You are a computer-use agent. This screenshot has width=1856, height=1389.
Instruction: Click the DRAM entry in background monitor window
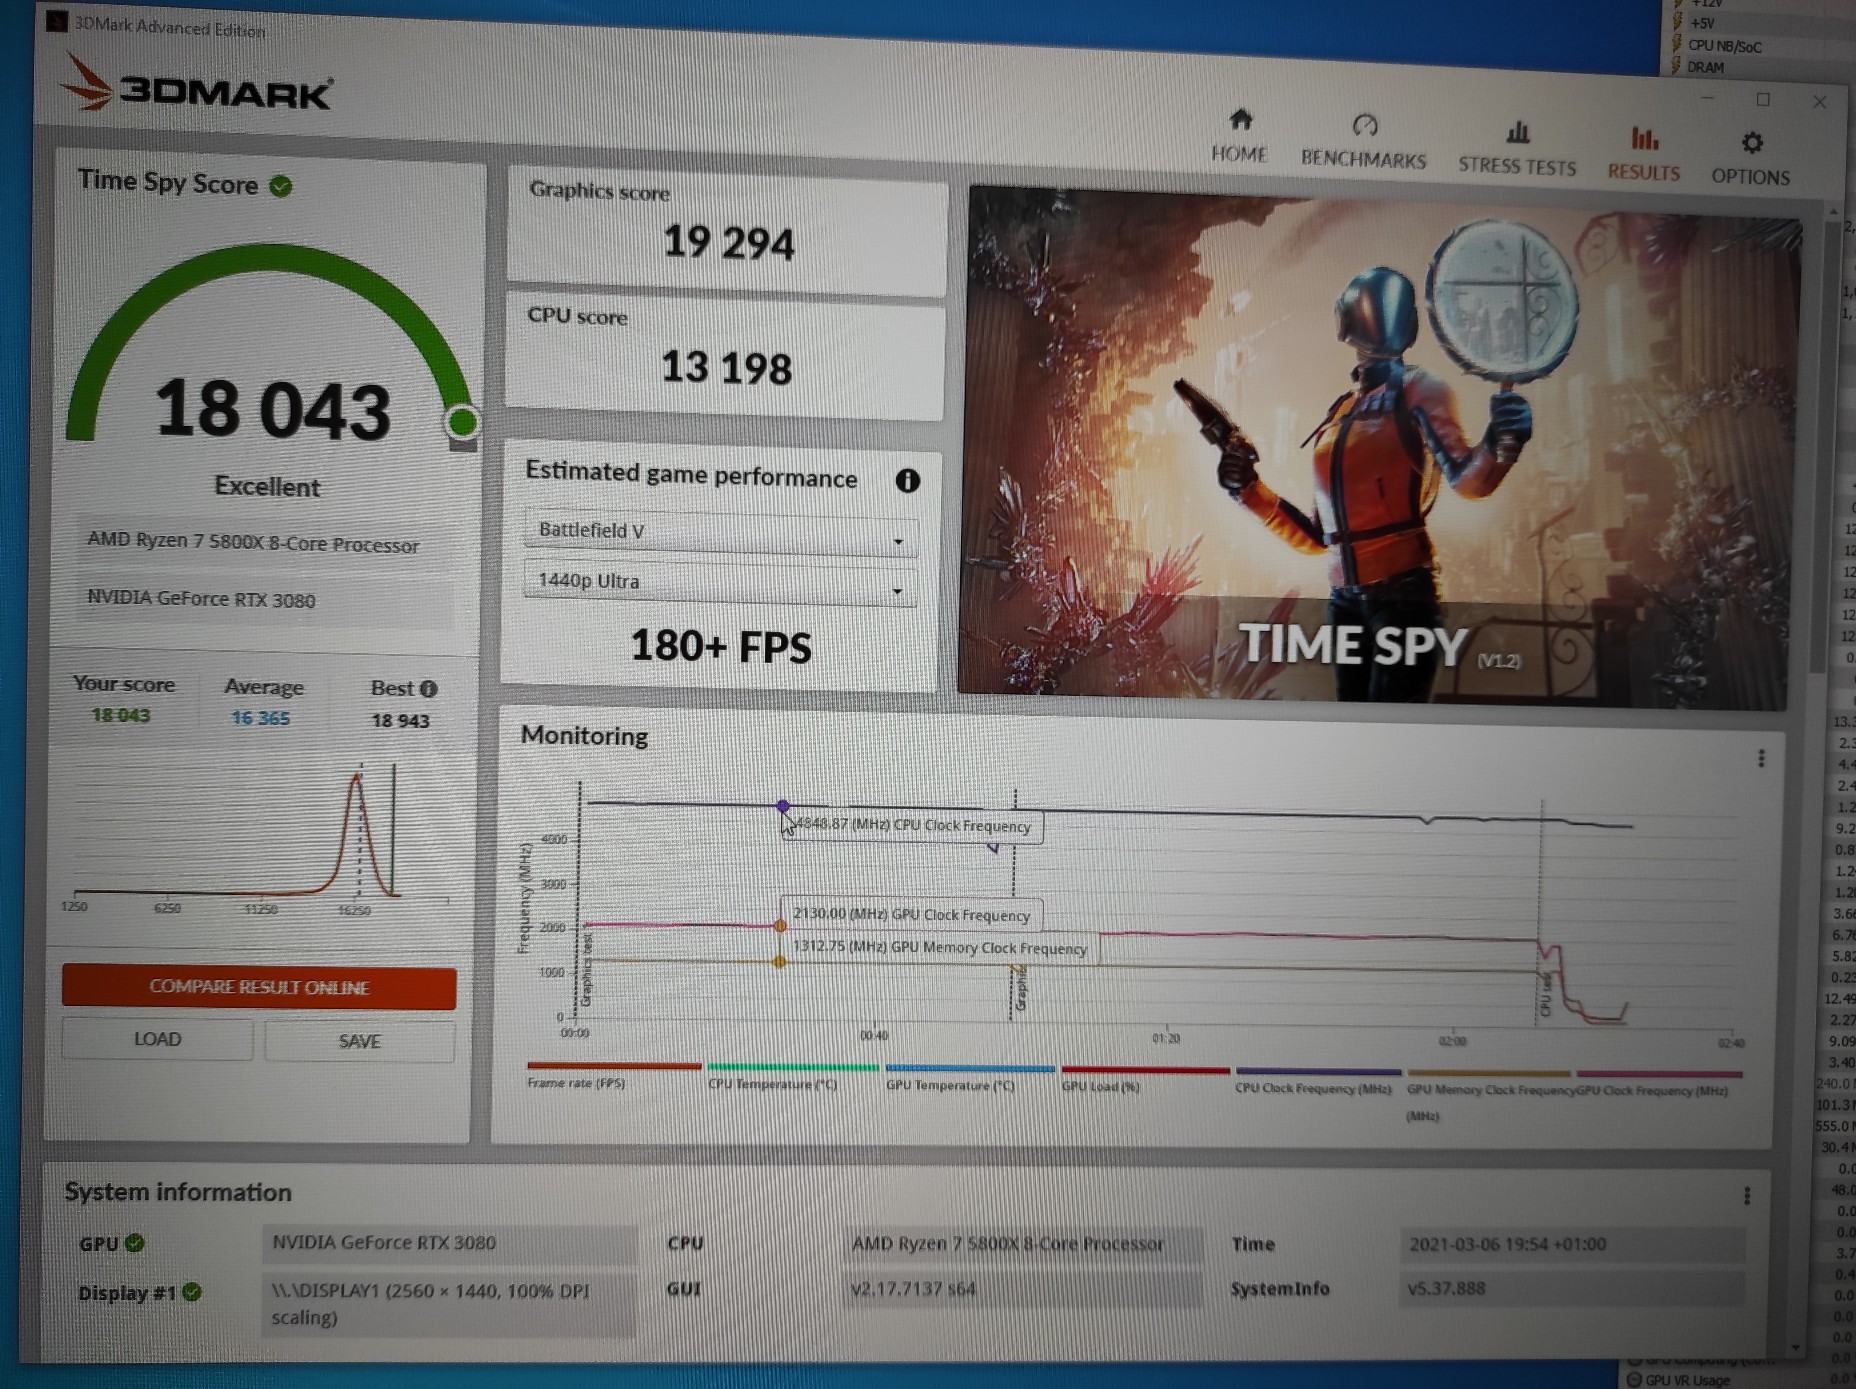1706,67
